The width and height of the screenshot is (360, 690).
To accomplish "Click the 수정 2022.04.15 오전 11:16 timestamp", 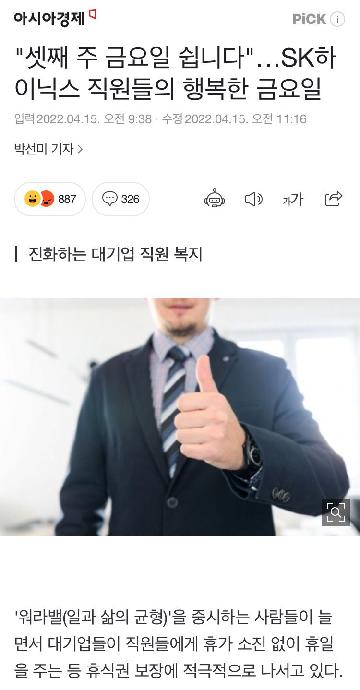I will [234, 119].
